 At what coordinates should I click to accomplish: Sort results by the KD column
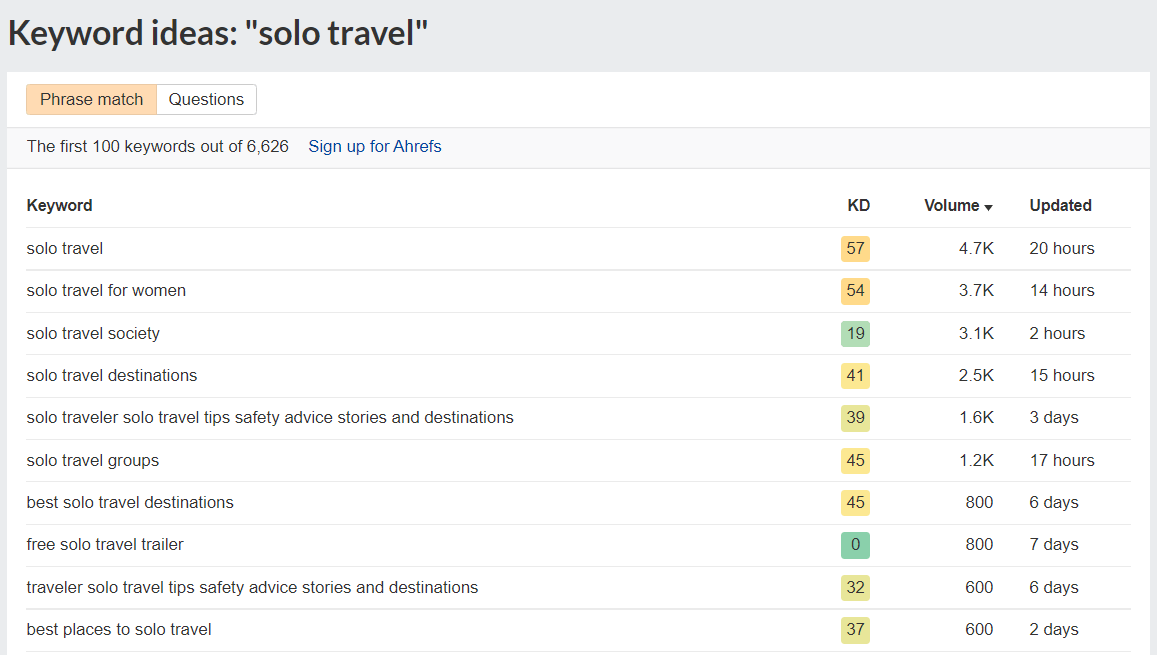pyautogui.click(x=858, y=205)
